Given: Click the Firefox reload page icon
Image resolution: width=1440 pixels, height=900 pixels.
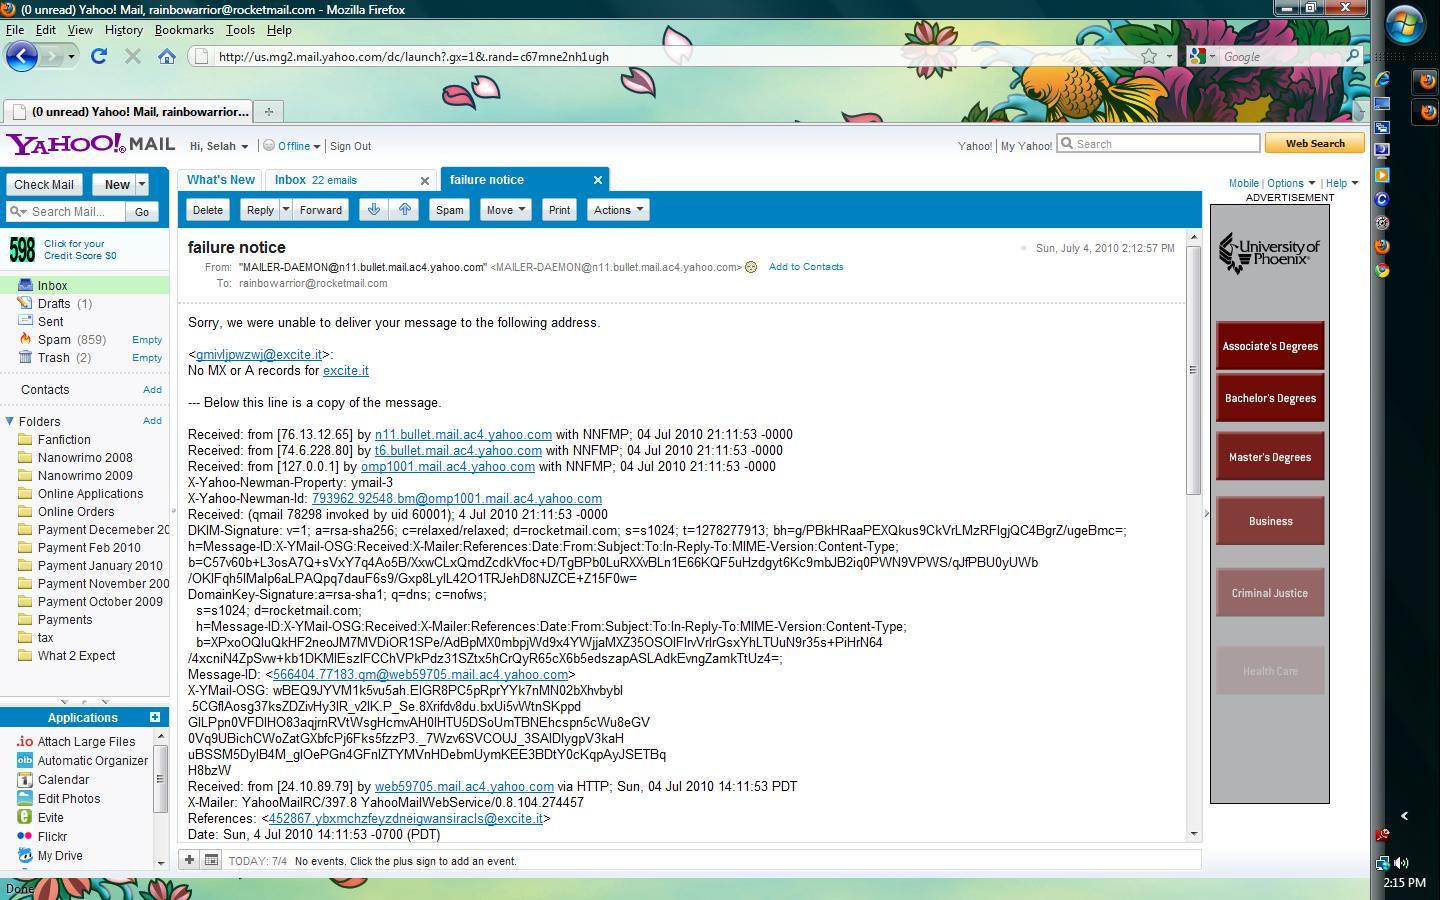Looking at the screenshot, I should [98, 57].
